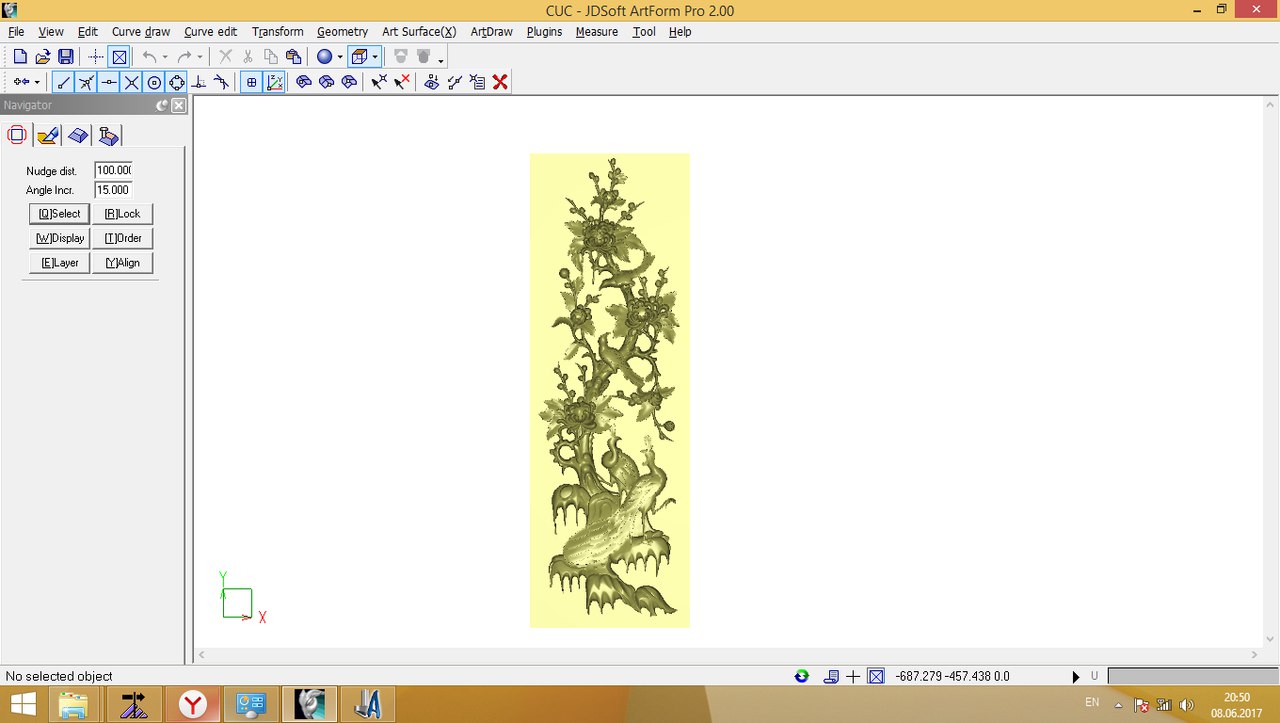The height and width of the screenshot is (723, 1280).
Task: Open the Curve draw menu
Action: (x=141, y=32)
